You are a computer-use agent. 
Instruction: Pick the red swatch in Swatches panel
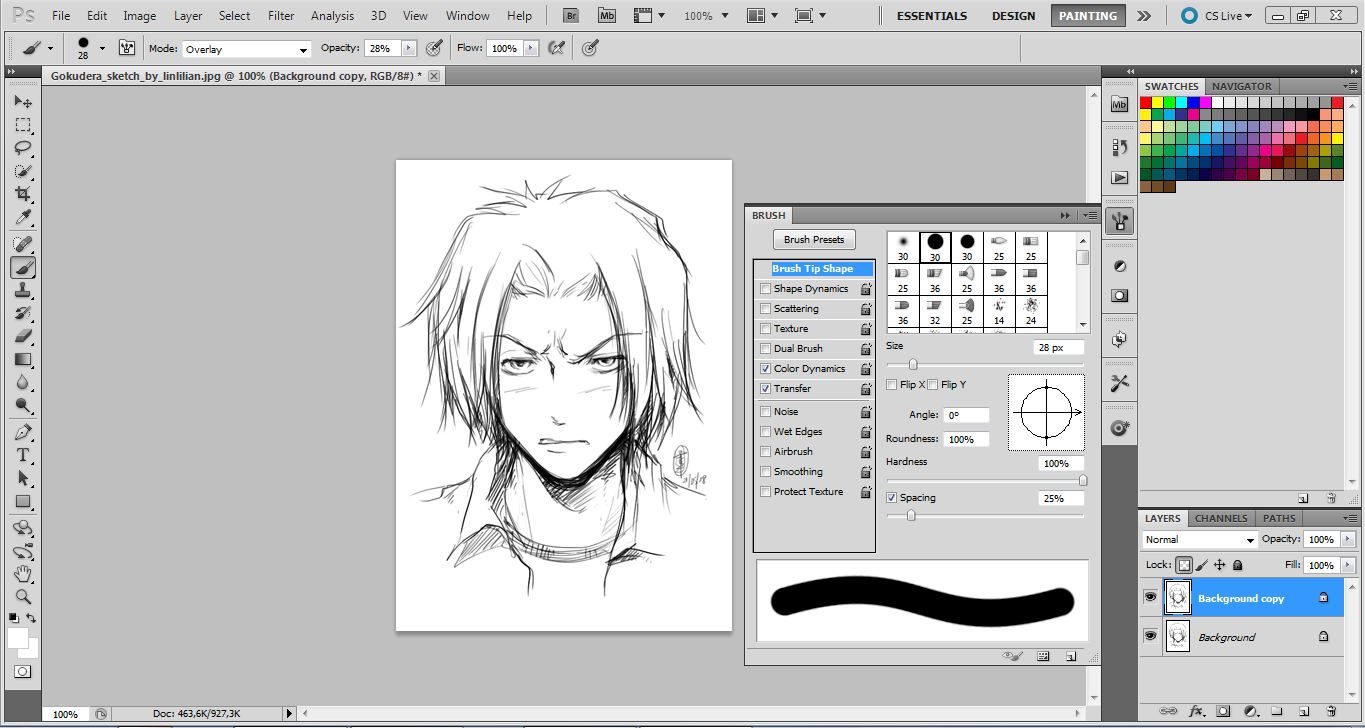click(1146, 102)
